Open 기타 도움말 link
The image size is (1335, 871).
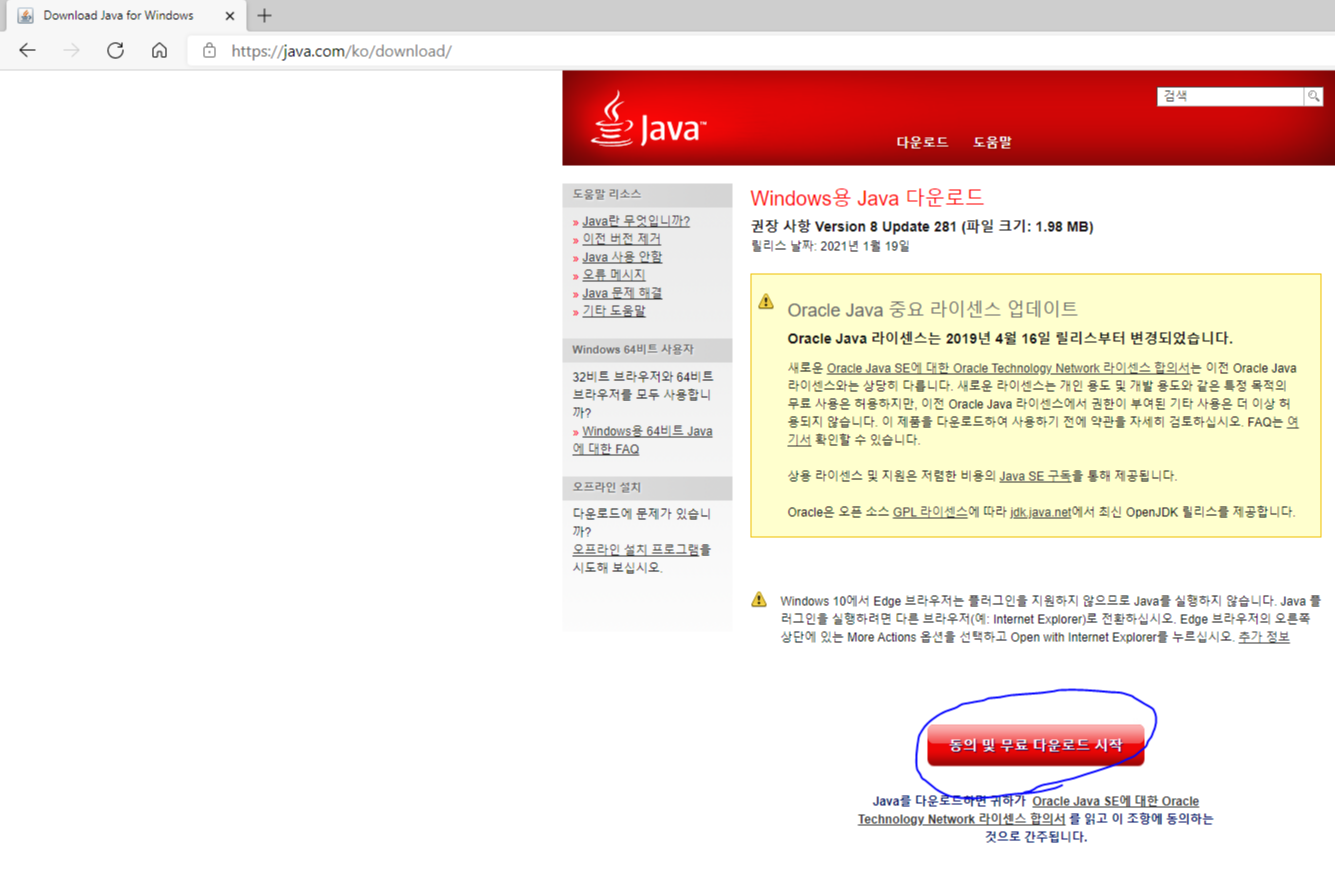click(x=614, y=311)
